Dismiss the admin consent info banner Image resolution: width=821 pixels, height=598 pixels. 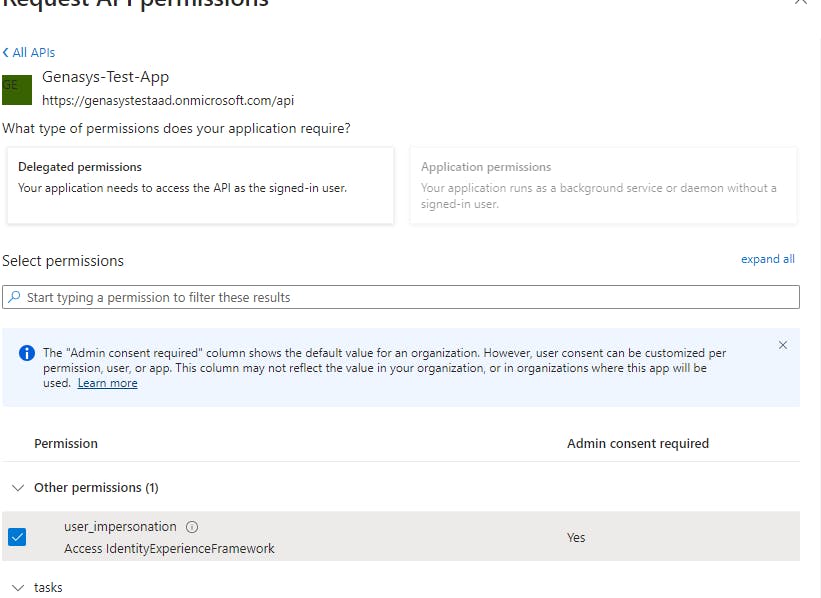pyautogui.click(x=783, y=345)
